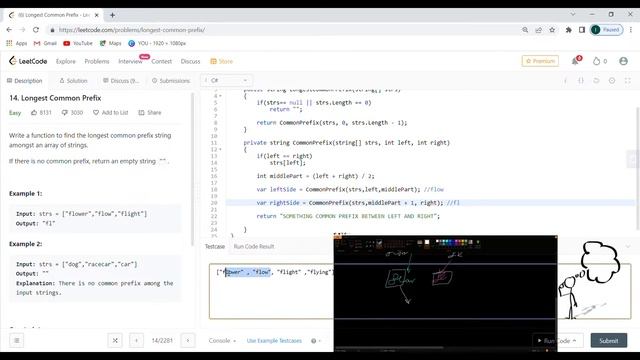Open the Apps bookmark shortcut
The height and width of the screenshot is (360, 640).
pos(17,43)
